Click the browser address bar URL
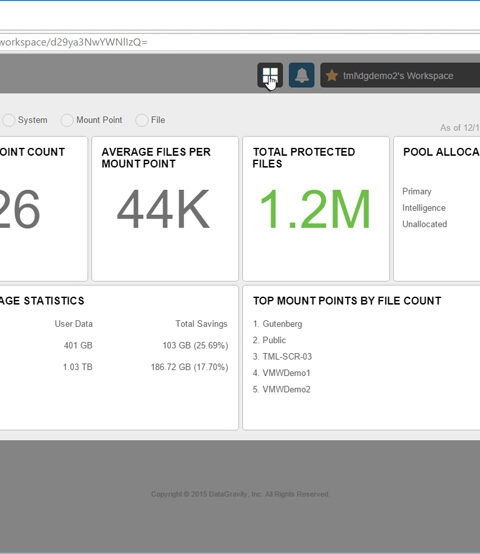 pyautogui.click(x=74, y=42)
